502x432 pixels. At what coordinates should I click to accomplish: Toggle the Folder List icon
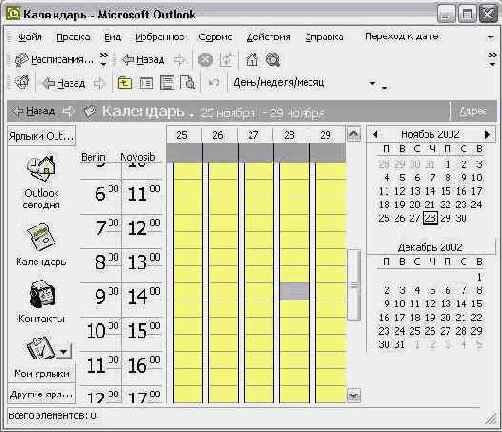(x=146, y=83)
